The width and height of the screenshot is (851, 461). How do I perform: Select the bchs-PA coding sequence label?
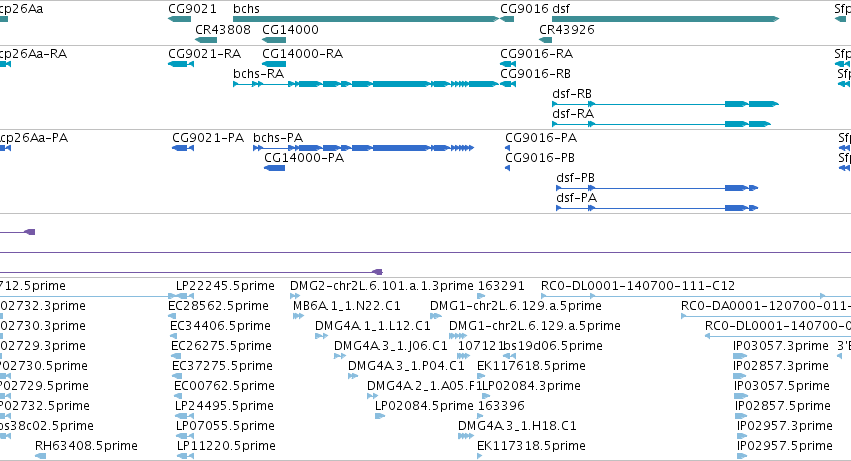pyautogui.click(x=278, y=138)
